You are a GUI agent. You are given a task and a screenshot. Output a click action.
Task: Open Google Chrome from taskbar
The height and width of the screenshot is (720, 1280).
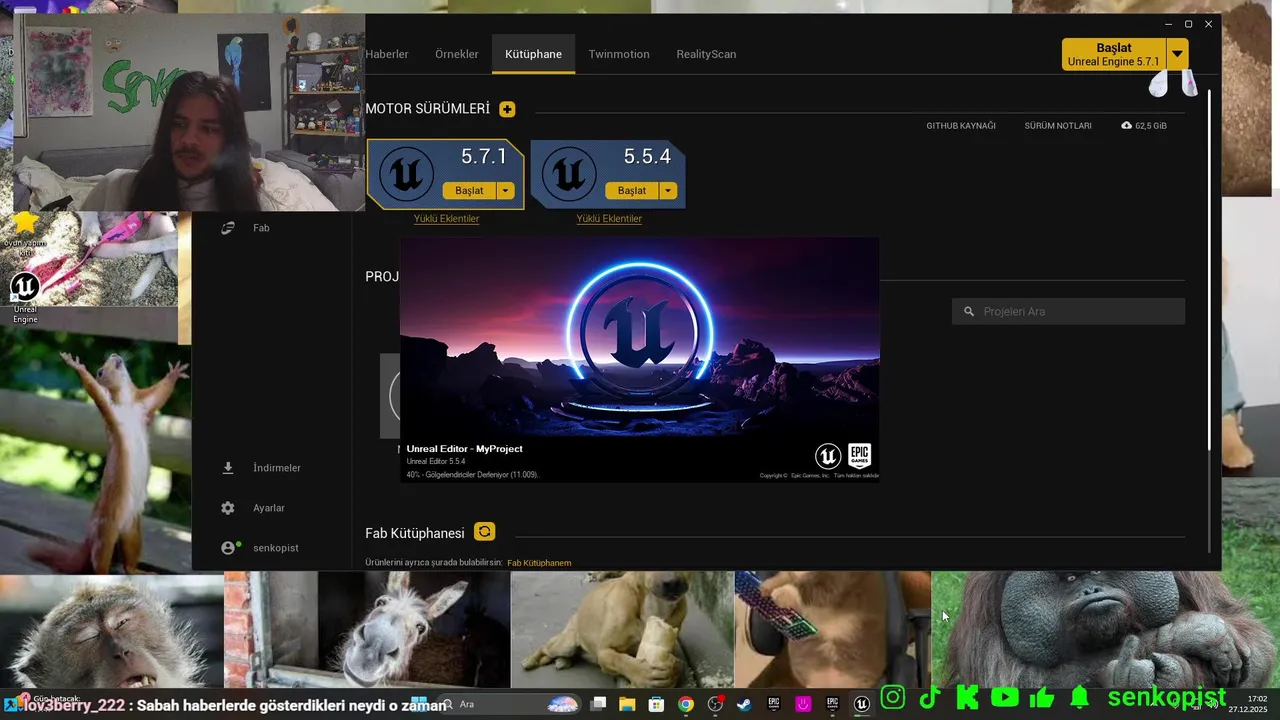pyautogui.click(x=686, y=704)
